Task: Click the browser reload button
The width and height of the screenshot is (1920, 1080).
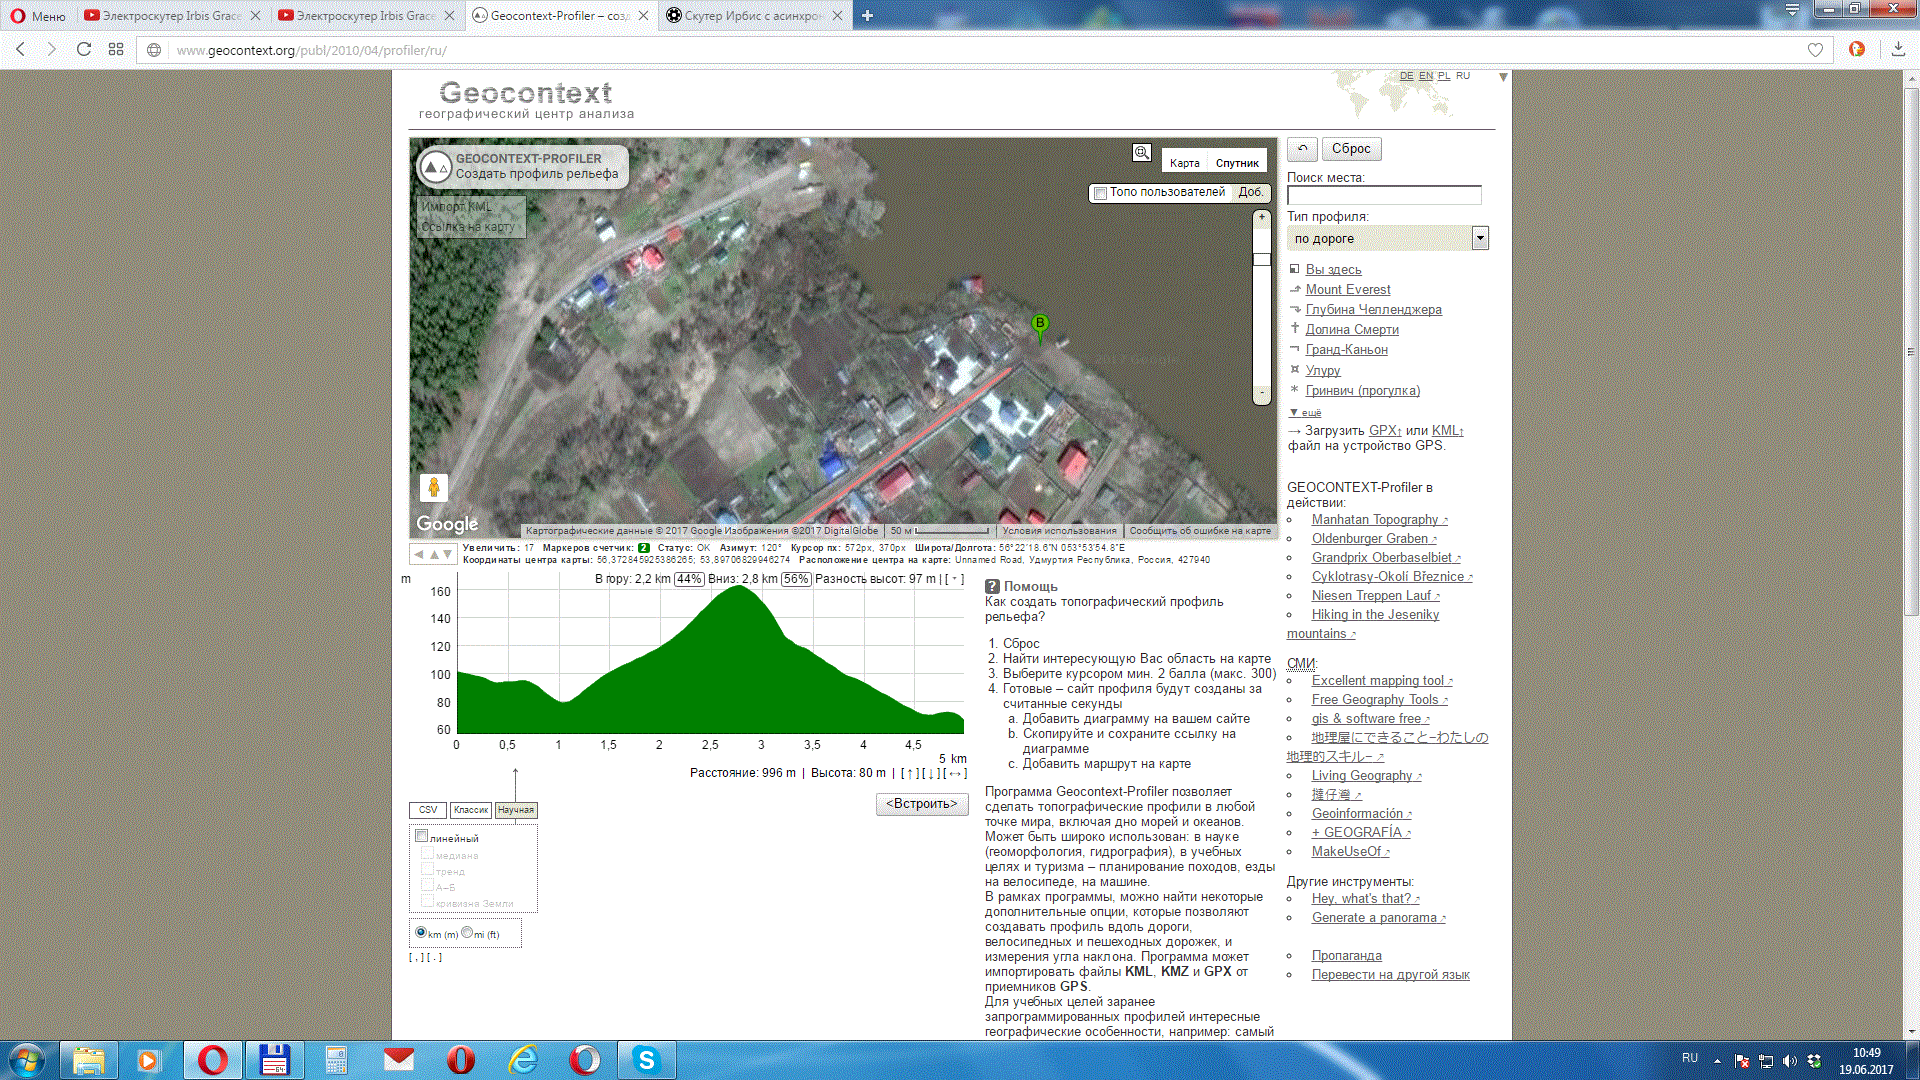Action: [x=84, y=49]
